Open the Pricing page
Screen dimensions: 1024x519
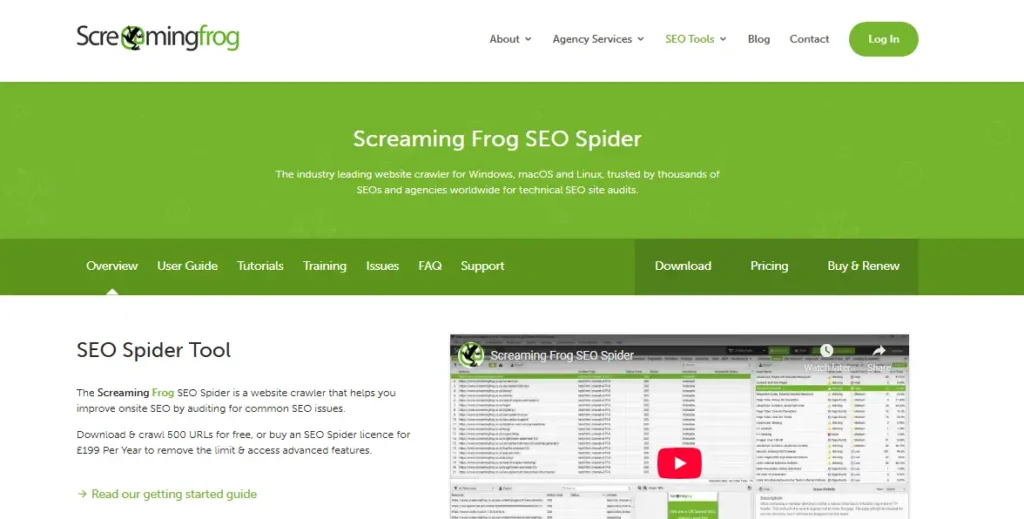click(769, 266)
